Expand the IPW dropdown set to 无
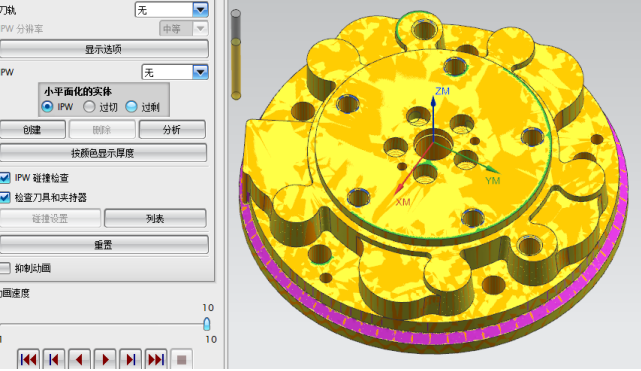 coord(175,72)
